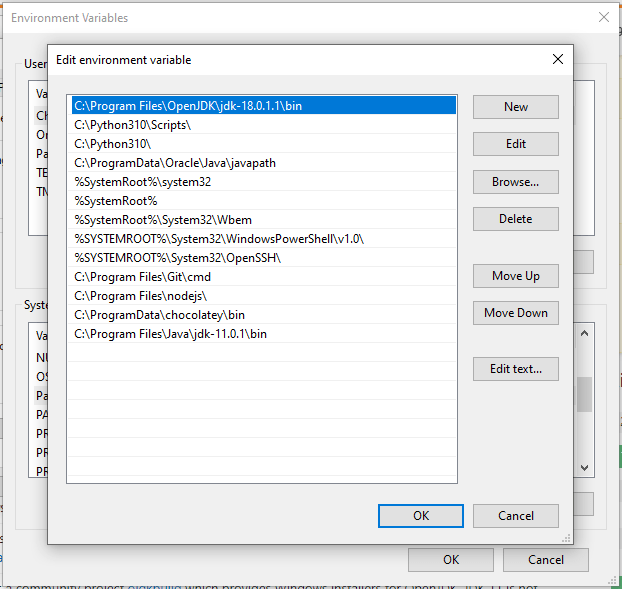Move the selected entry down

tap(516, 313)
